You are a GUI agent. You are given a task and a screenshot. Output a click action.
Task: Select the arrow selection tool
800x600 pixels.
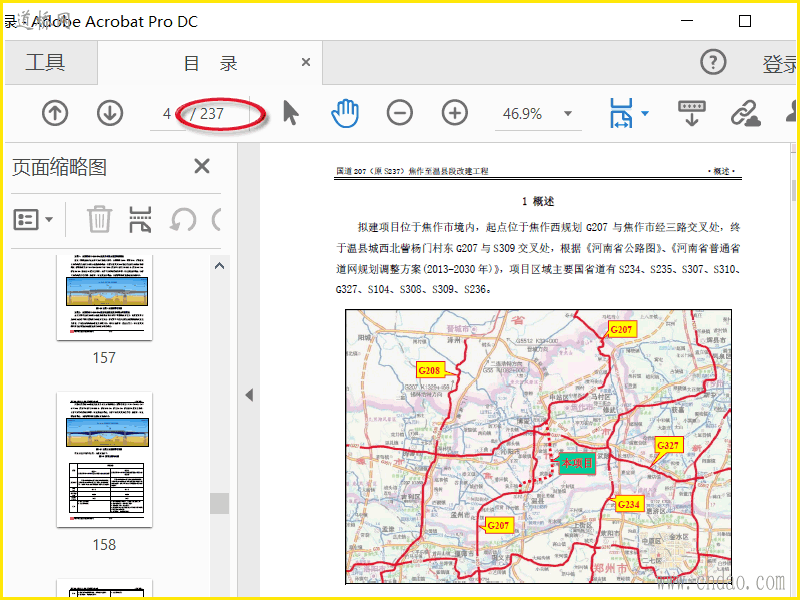coord(290,113)
